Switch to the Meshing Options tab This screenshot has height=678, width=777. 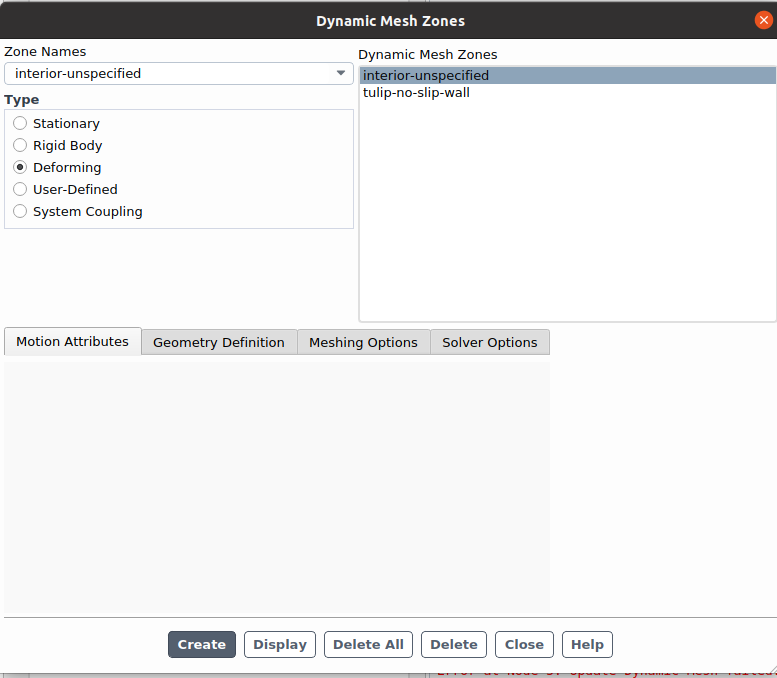(x=363, y=342)
